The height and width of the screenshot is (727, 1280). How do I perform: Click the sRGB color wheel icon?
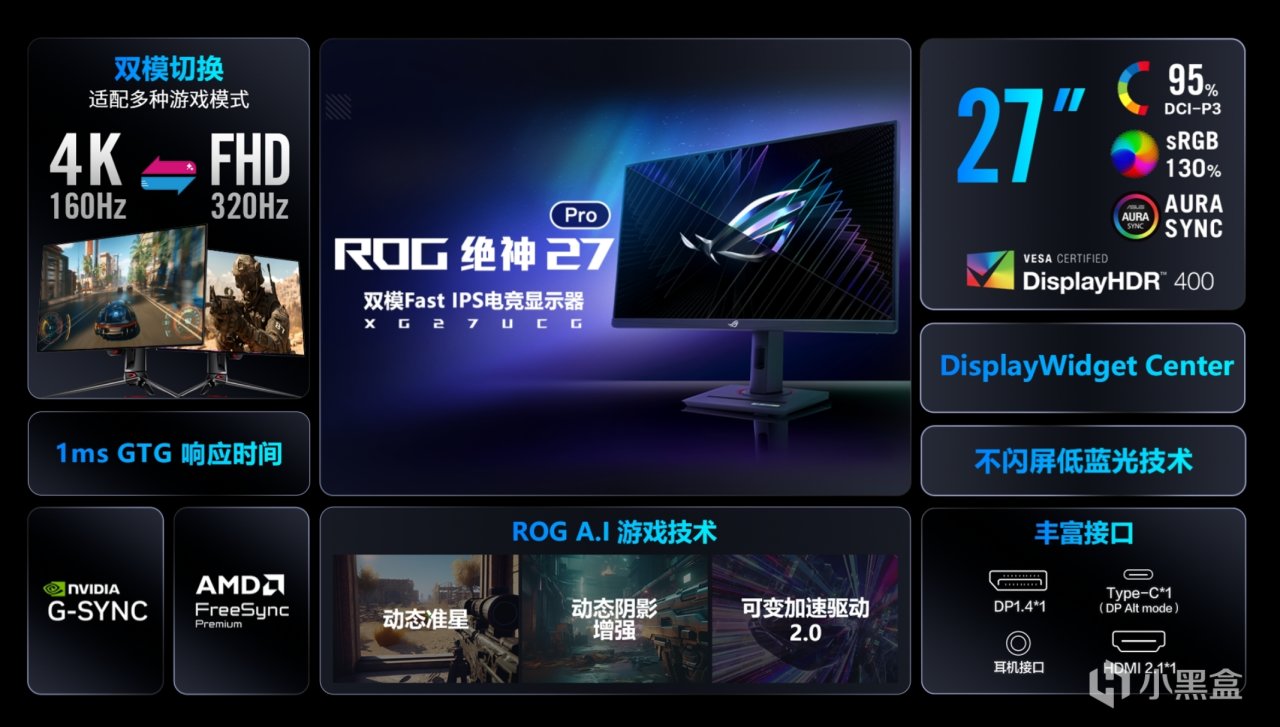pyautogui.click(x=1134, y=155)
